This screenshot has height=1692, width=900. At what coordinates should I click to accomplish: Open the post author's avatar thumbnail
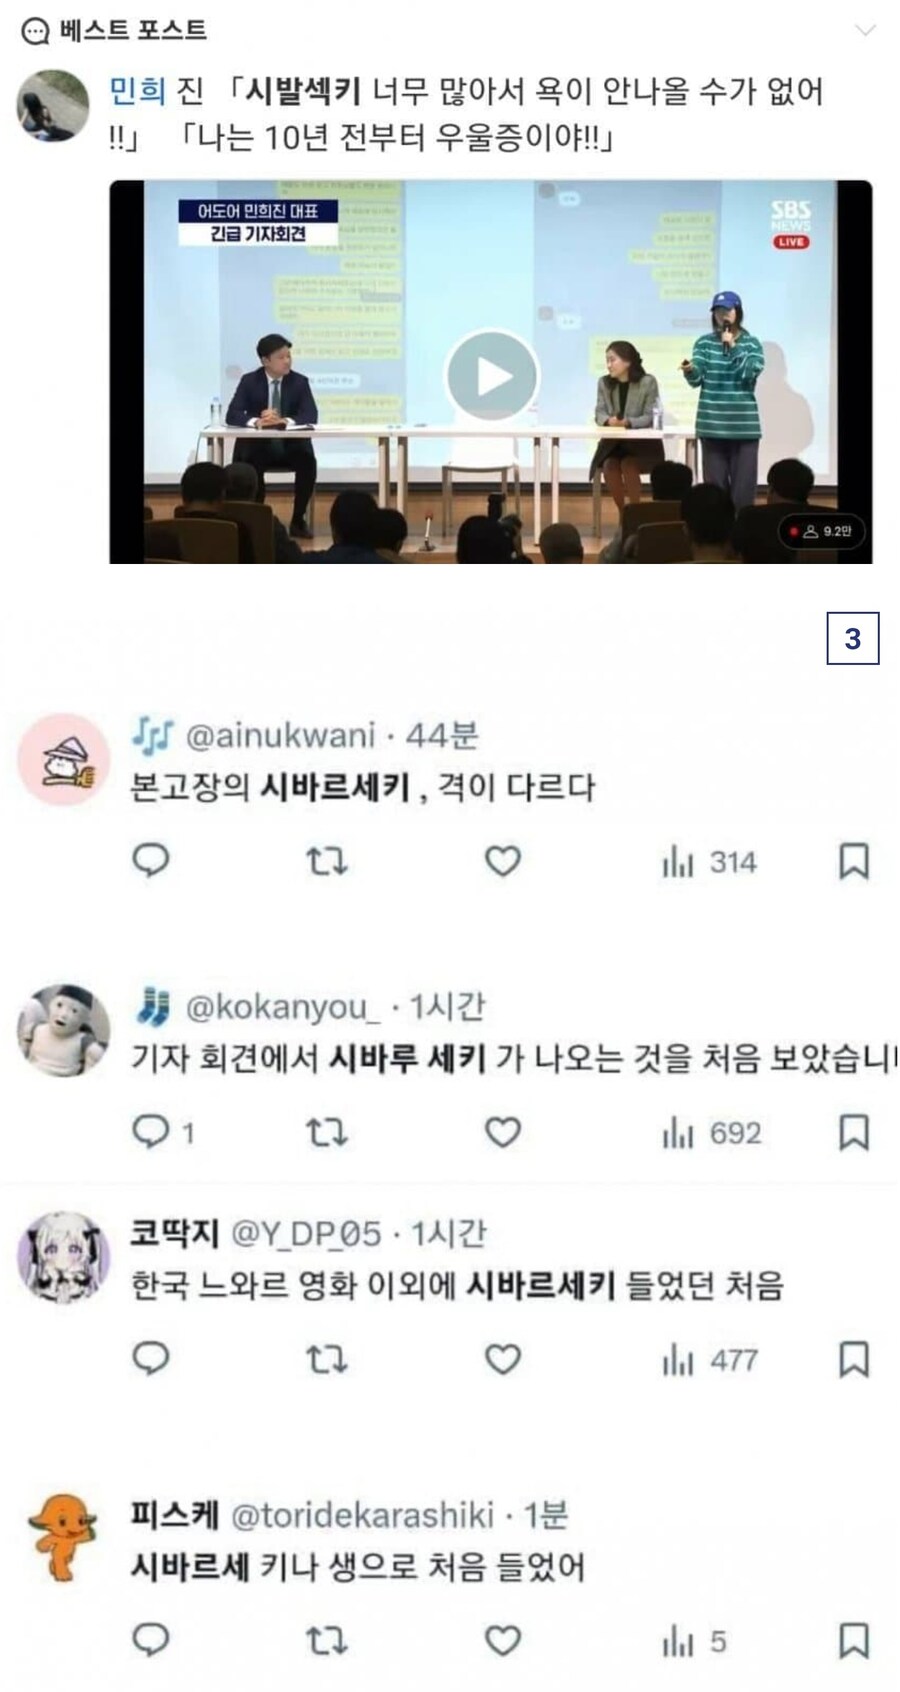[x=53, y=106]
